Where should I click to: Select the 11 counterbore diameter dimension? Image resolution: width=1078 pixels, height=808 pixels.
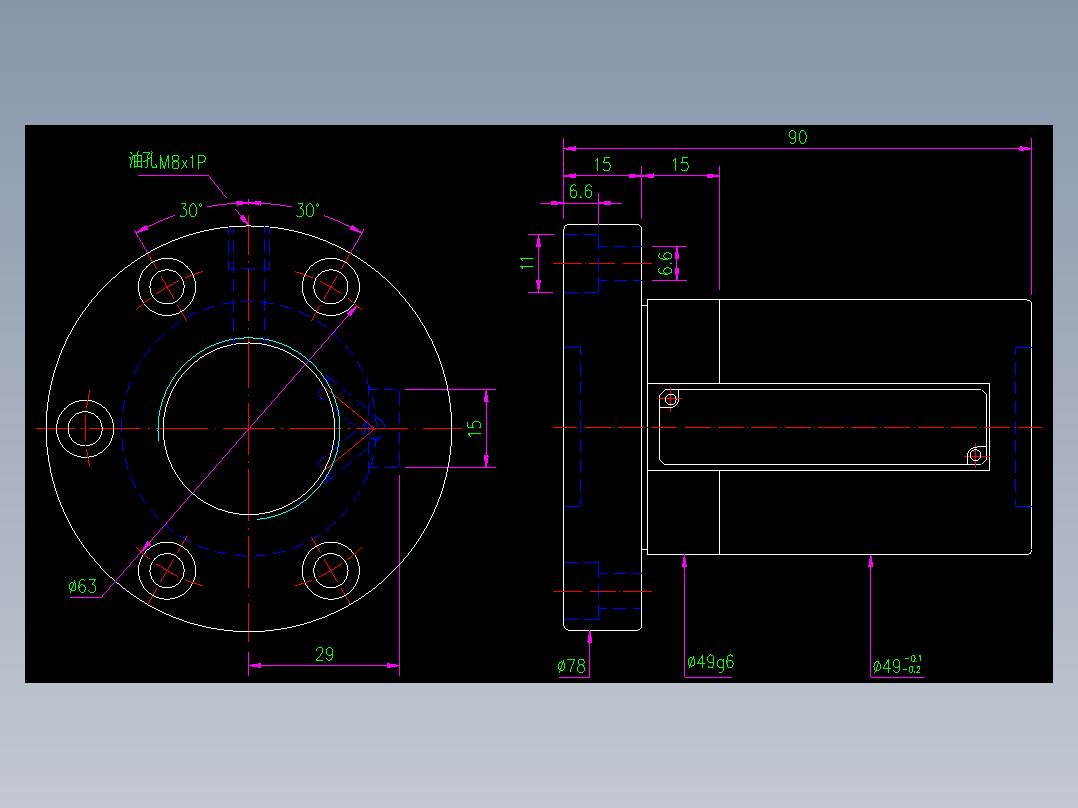tap(527, 263)
